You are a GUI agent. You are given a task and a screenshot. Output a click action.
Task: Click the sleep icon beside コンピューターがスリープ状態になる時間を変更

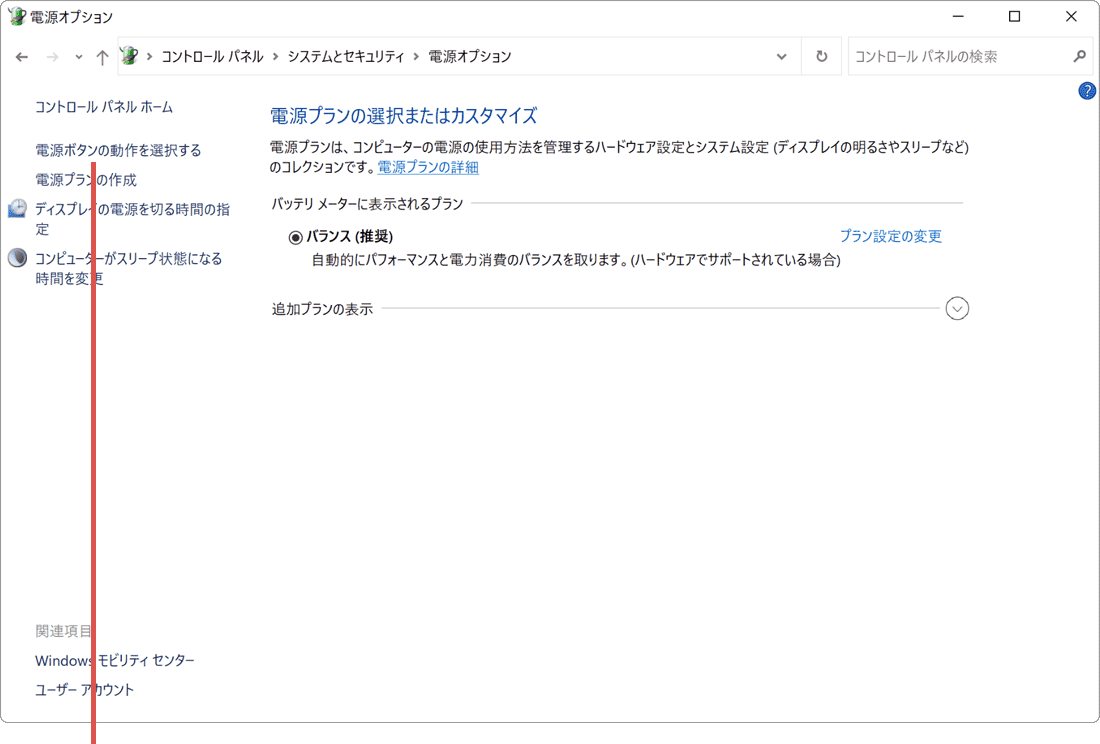(x=17, y=257)
